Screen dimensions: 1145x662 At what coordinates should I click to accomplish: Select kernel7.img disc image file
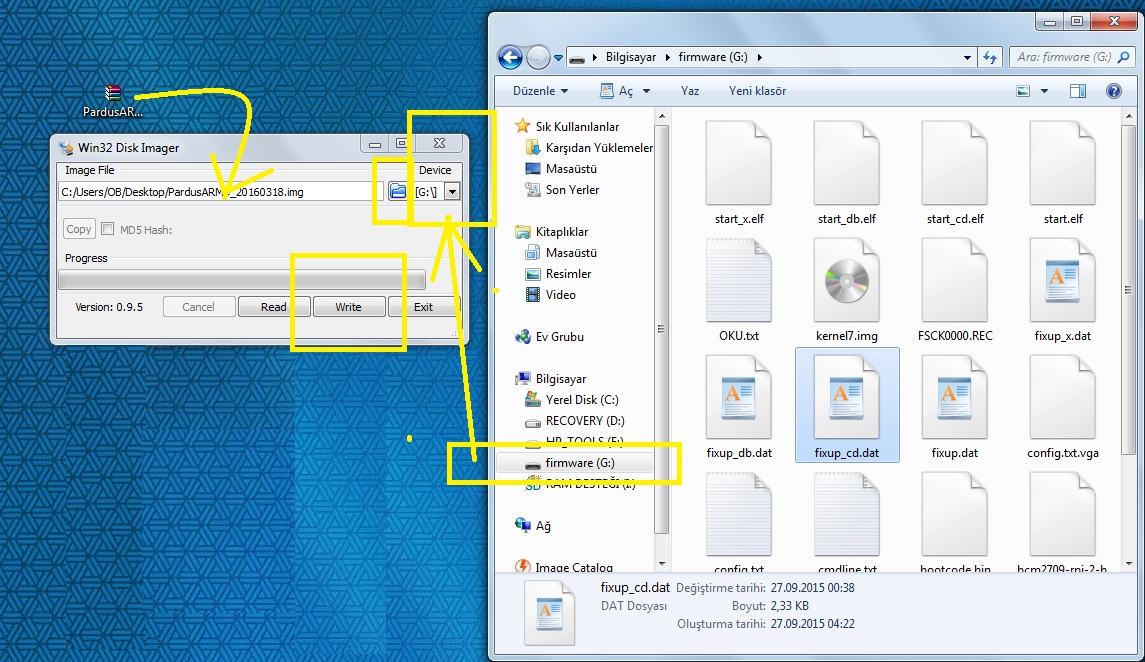[x=847, y=290]
